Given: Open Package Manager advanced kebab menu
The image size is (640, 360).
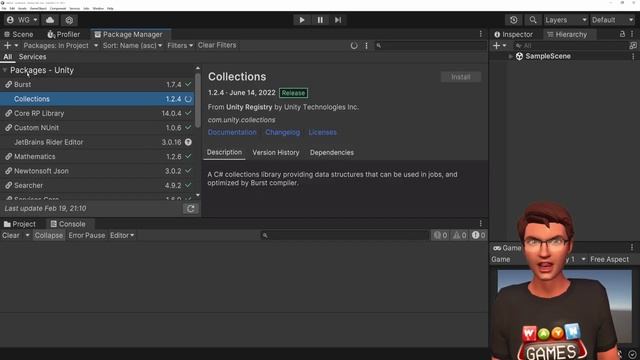Looking at the screenshot, I should click(x=366, y=46).
